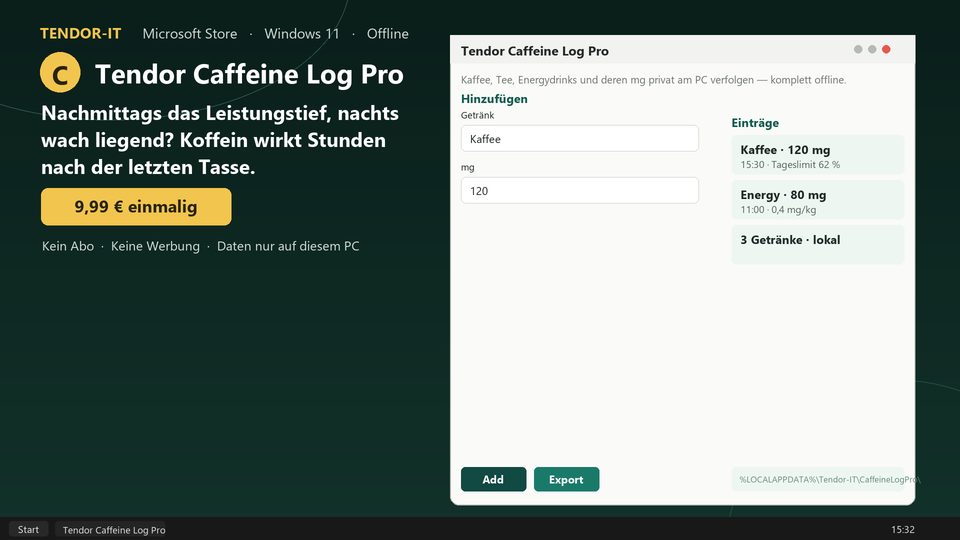Click the window title Tendor Caffeine Log Pro

pos(534,51)
